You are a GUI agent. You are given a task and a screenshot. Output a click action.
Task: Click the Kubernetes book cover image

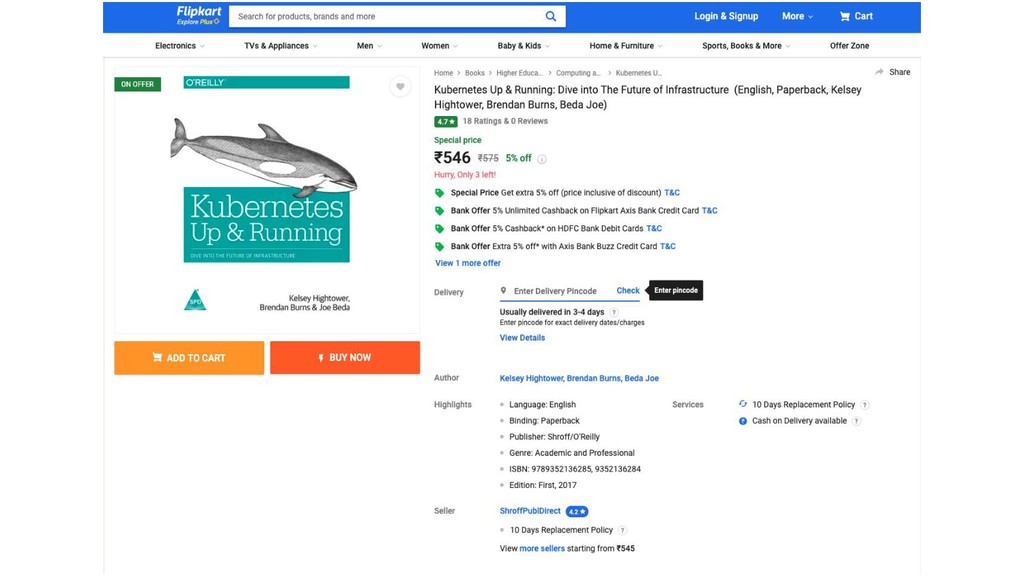267,200
